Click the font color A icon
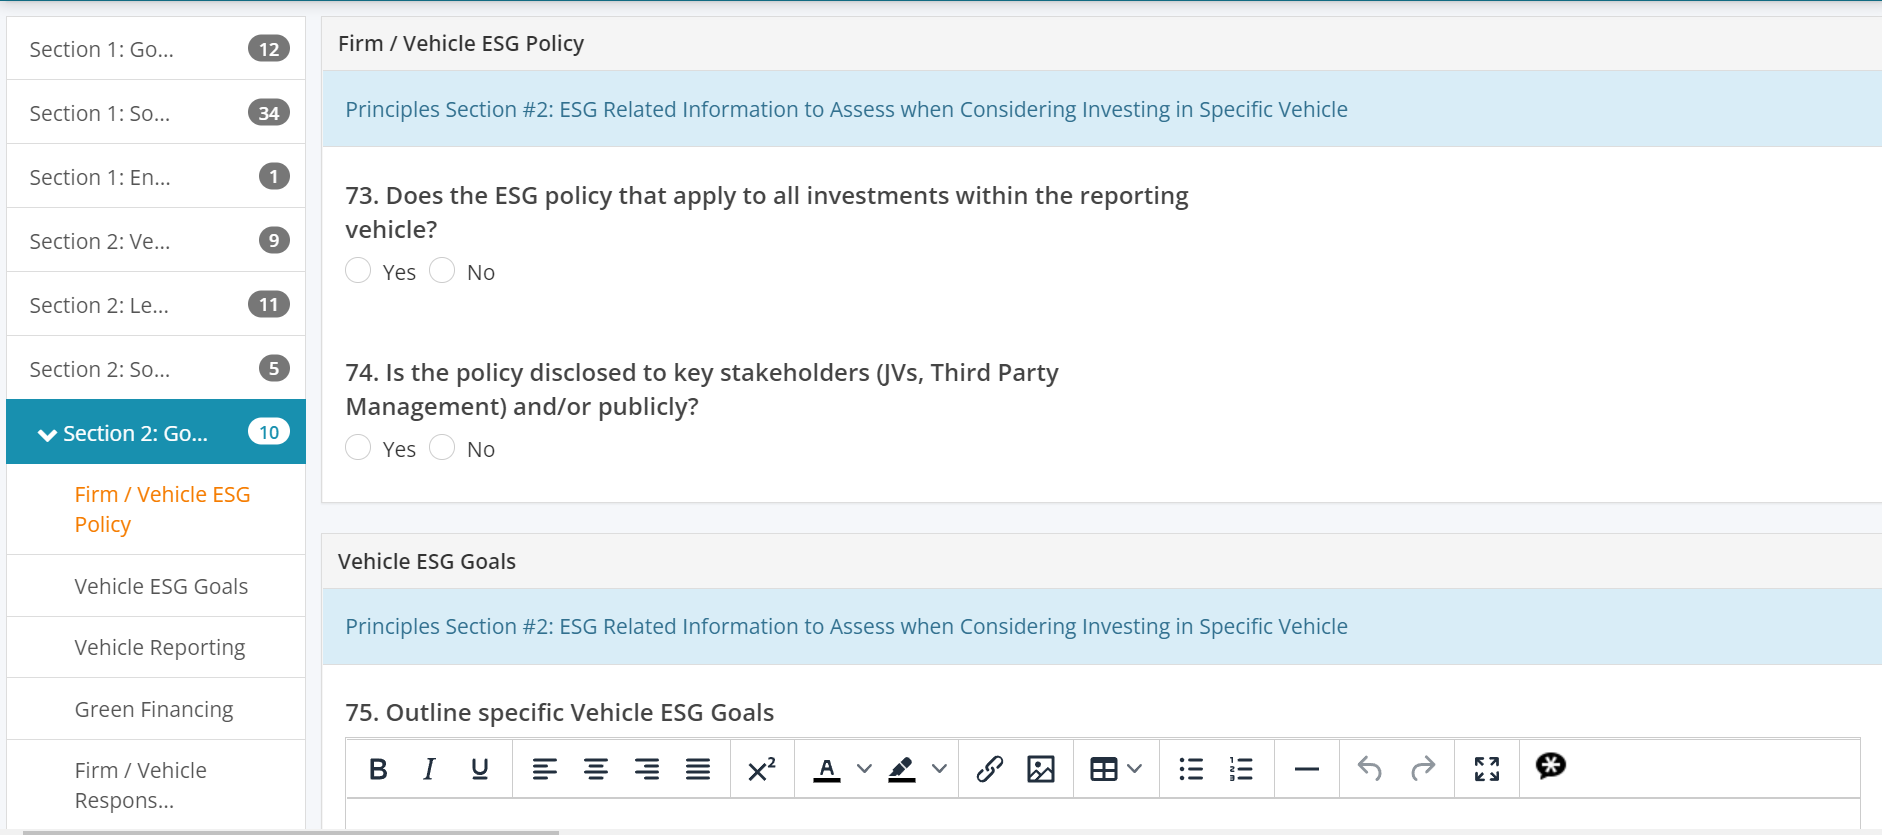Image resolution: width=1882 pixels, height=835 pixels. [x=827, y=769]
